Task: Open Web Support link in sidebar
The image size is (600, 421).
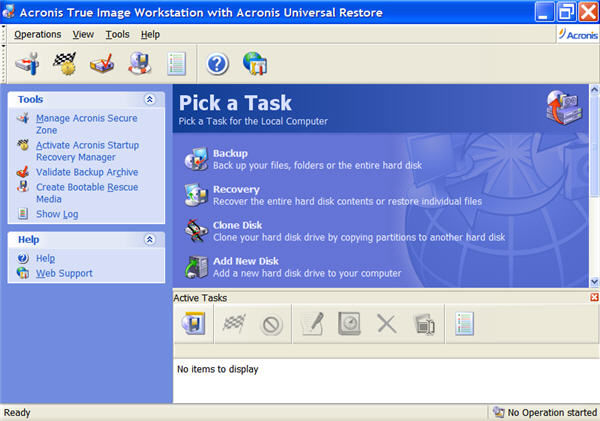Action: 64,273
